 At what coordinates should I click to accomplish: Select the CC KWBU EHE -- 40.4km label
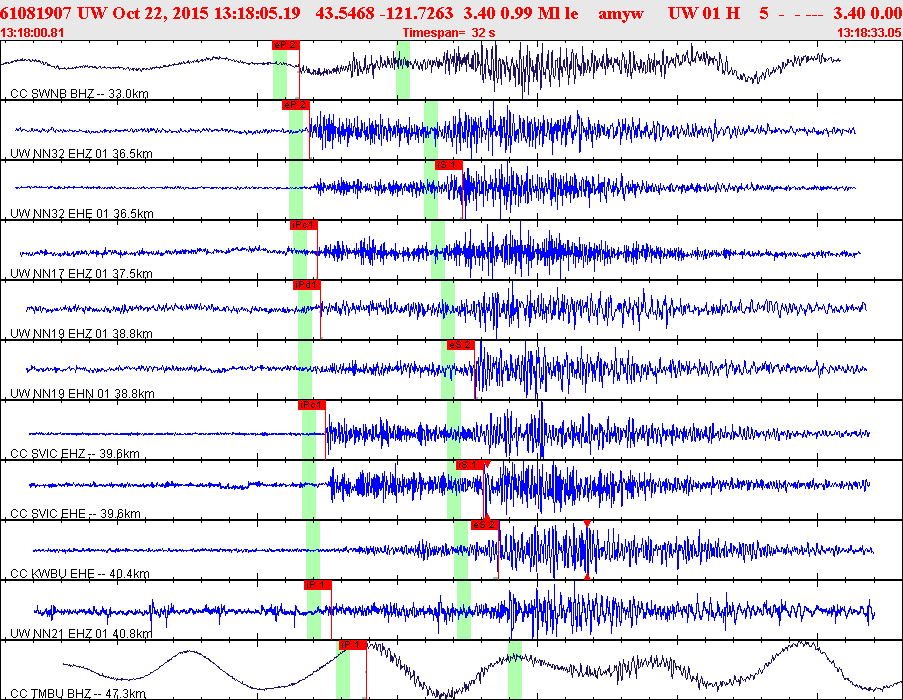coord(80,573)
